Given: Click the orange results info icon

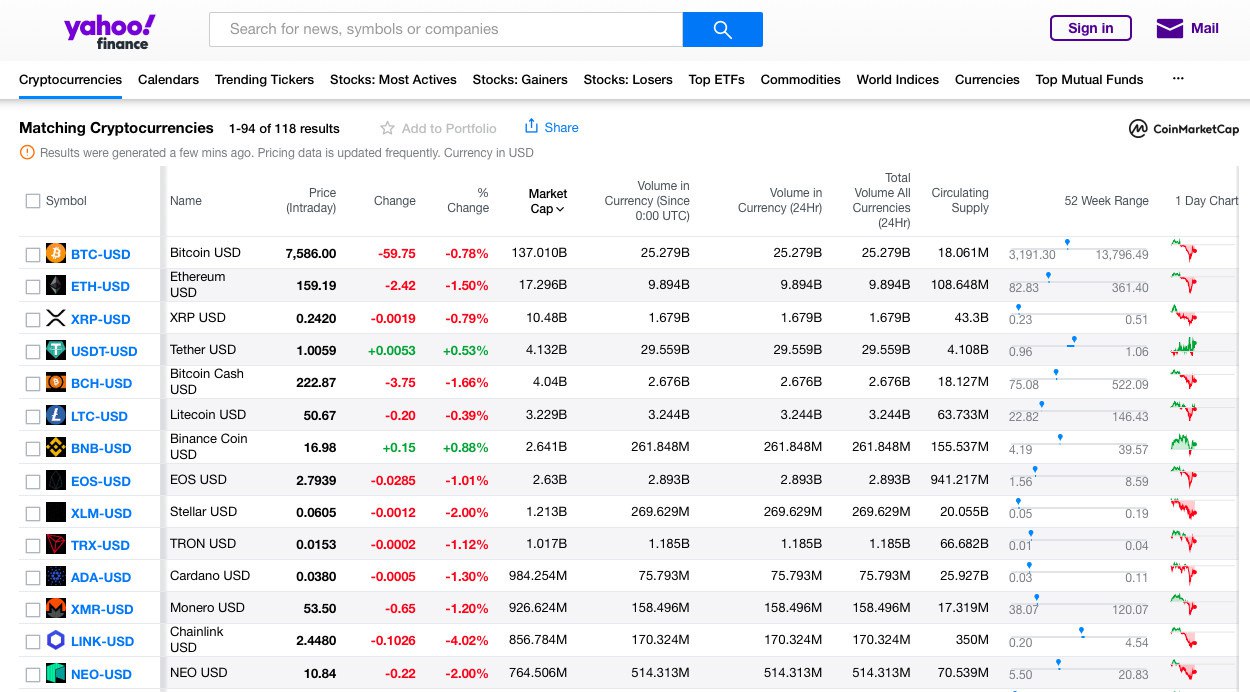Looking at the screenshot, I should 27,153.
